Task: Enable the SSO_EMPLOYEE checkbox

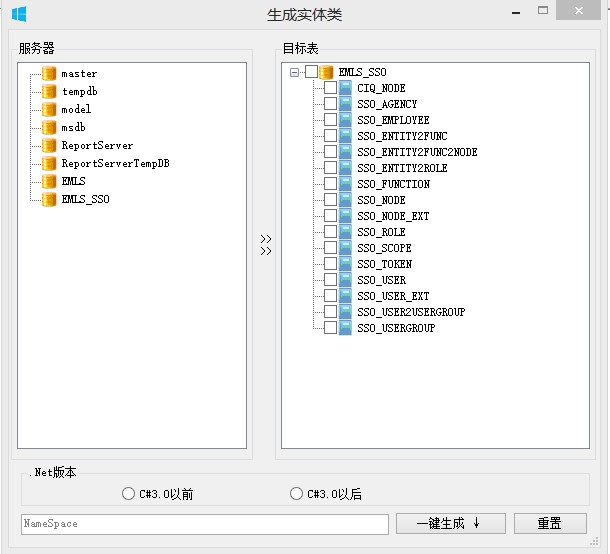Action: click(x=330, y=119)
